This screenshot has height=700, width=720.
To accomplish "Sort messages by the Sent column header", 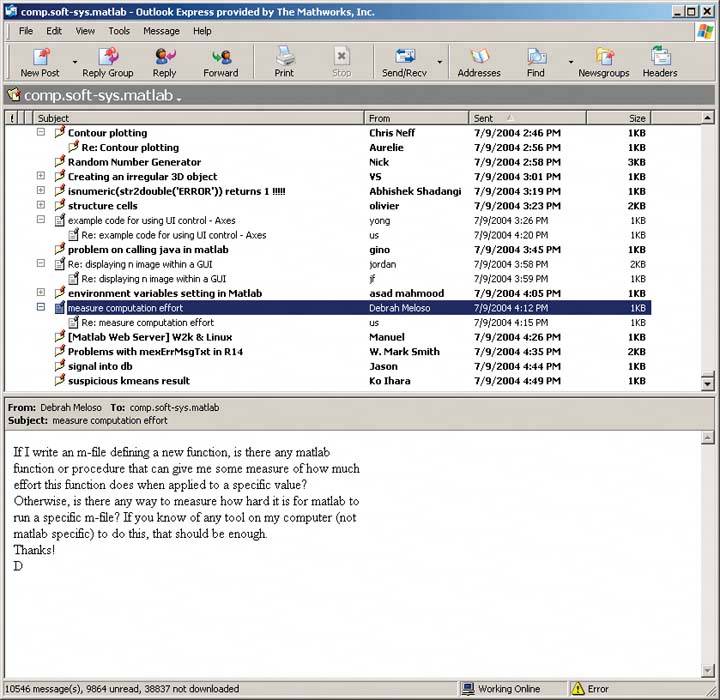I will point(527,118).
